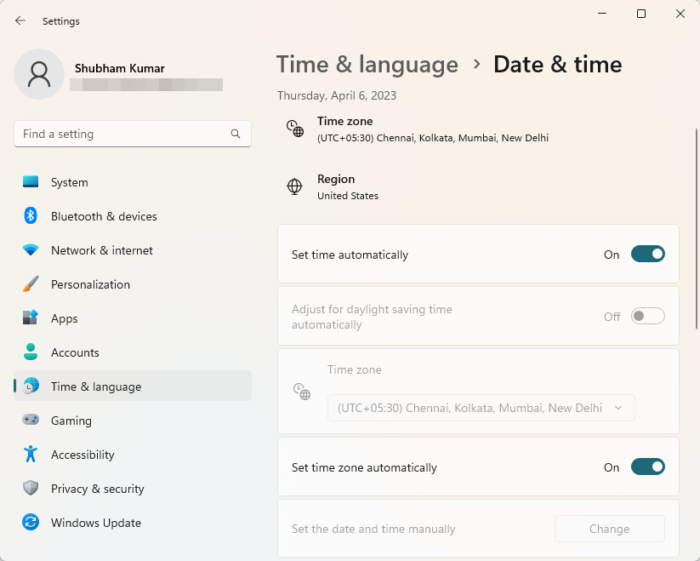Disable Set time zone automatically switch
The height and width of the screenshot is (561, 700).
pyautogui.click(x=648, y=467)
